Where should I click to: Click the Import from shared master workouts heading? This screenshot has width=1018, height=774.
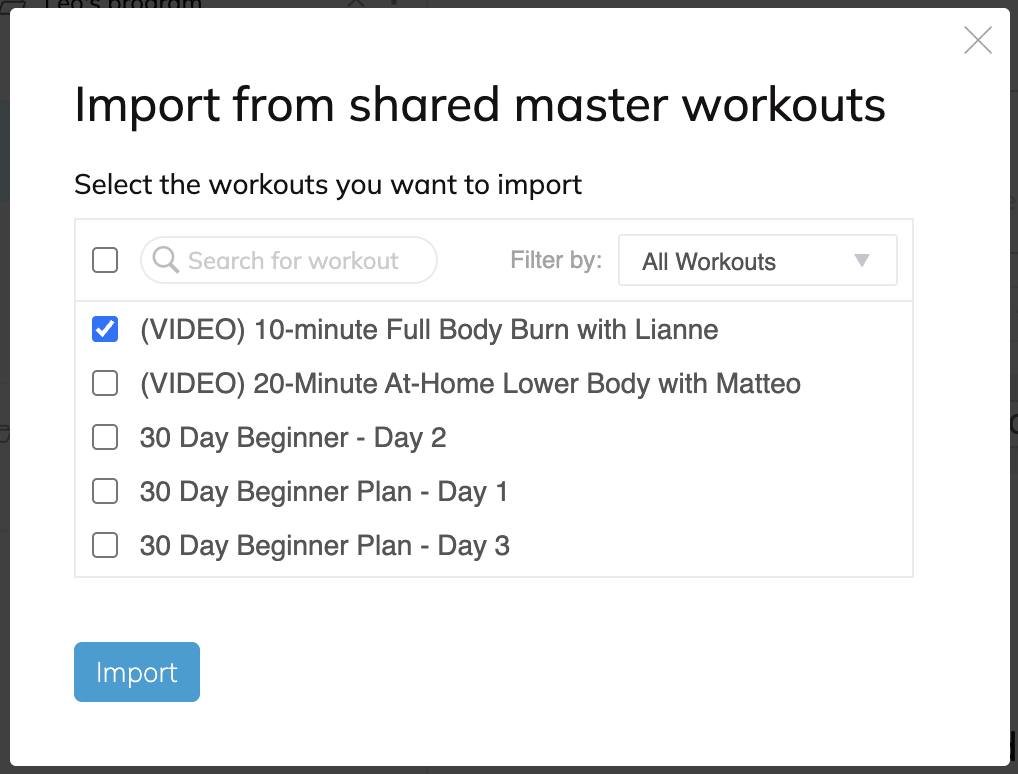[480, 104]
